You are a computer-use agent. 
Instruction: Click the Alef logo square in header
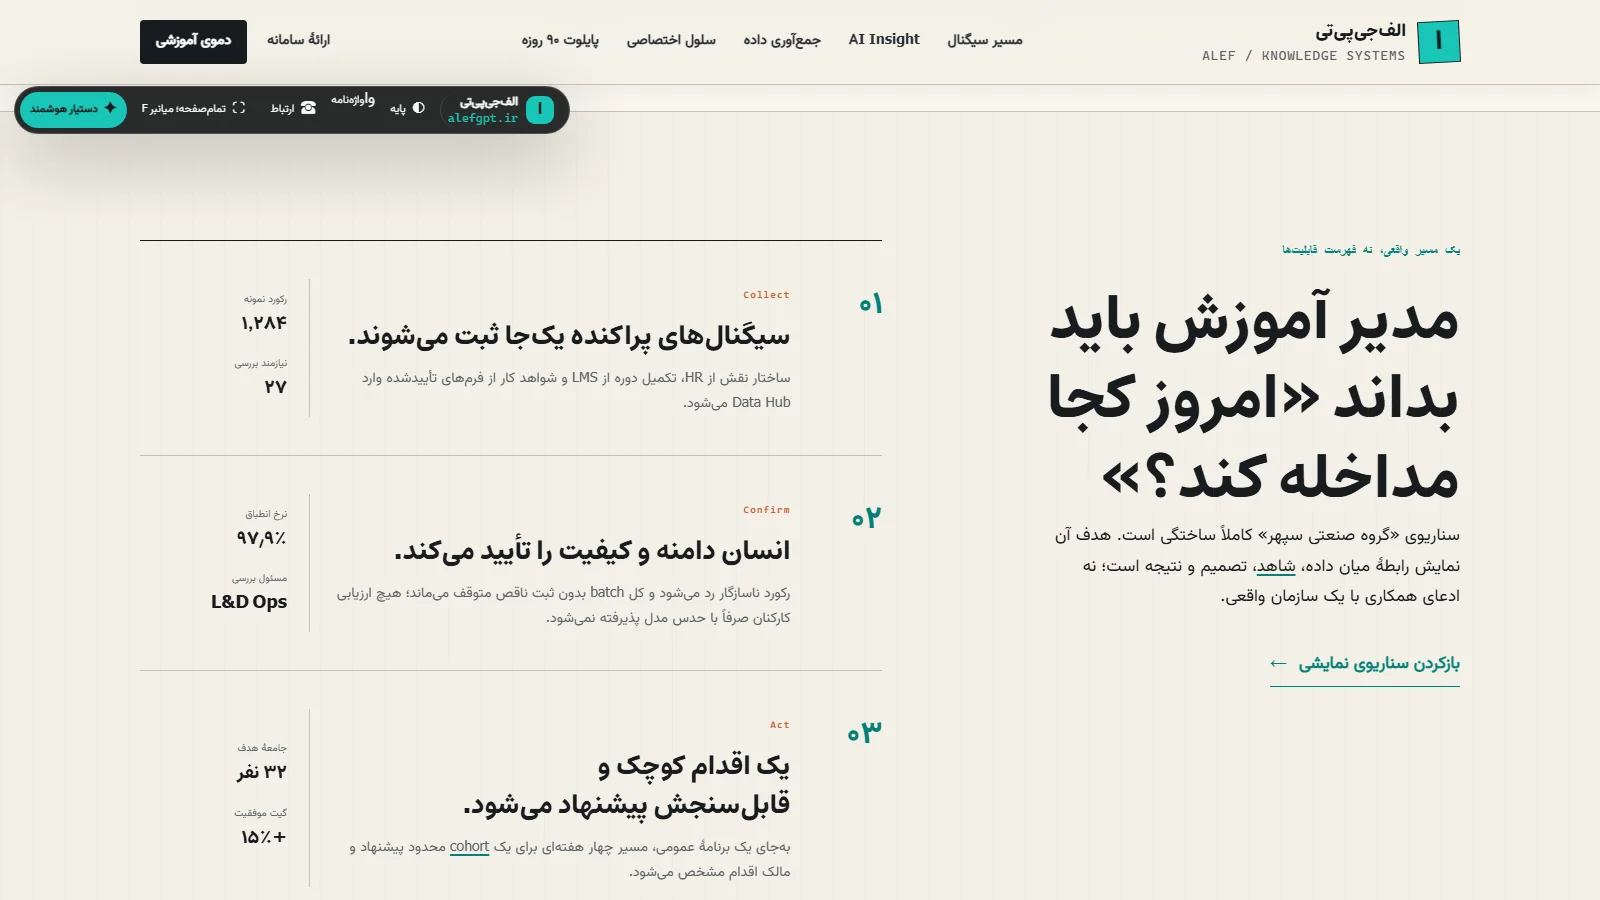point(1439,41)
